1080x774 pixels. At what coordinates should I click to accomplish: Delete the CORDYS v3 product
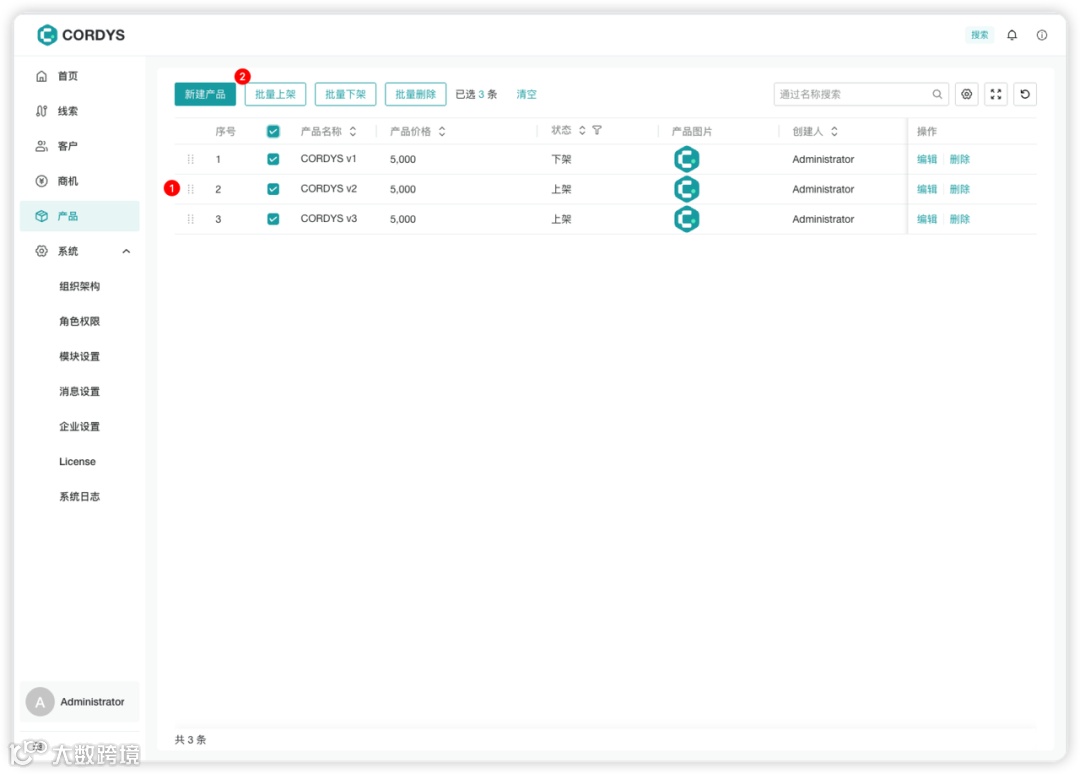pos(959,219)
